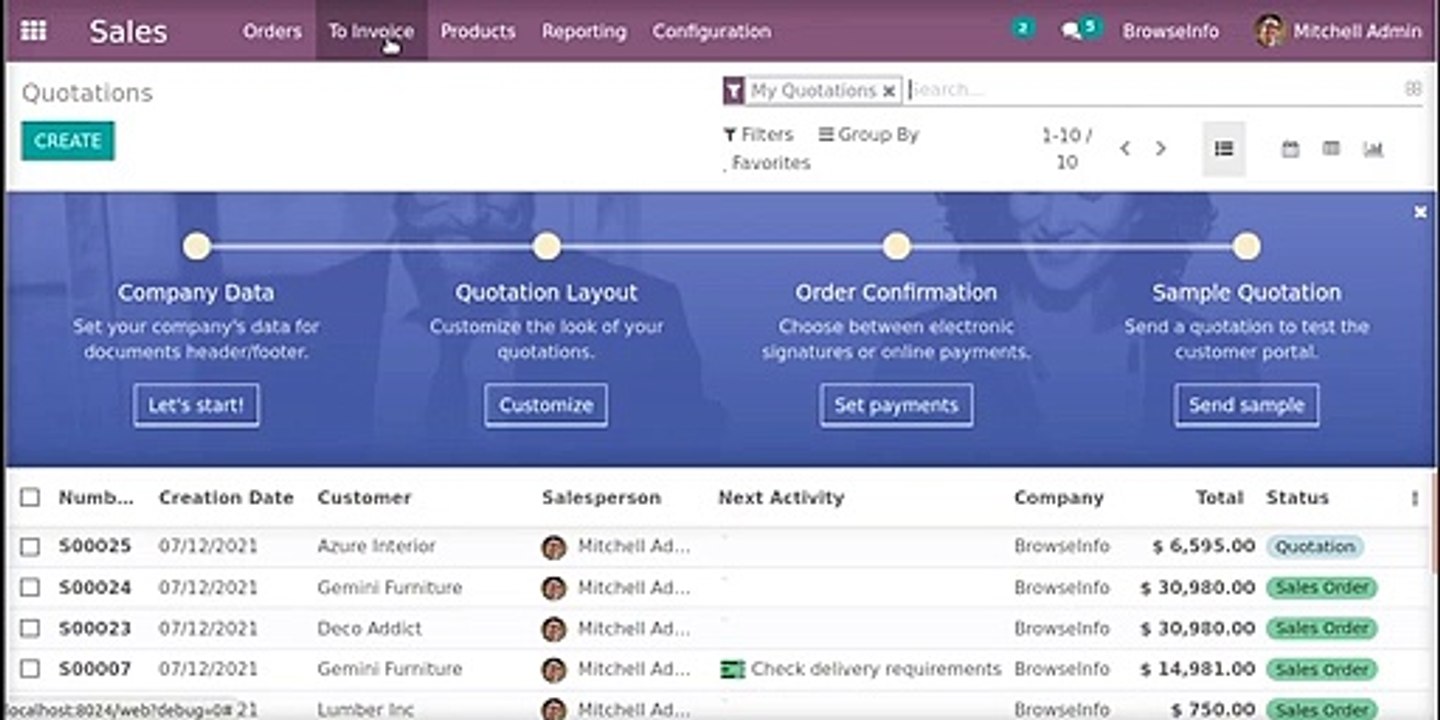Click the Send sample button
The height and width of the screenshot is (720, 1440).
[x=1247, y=405]
